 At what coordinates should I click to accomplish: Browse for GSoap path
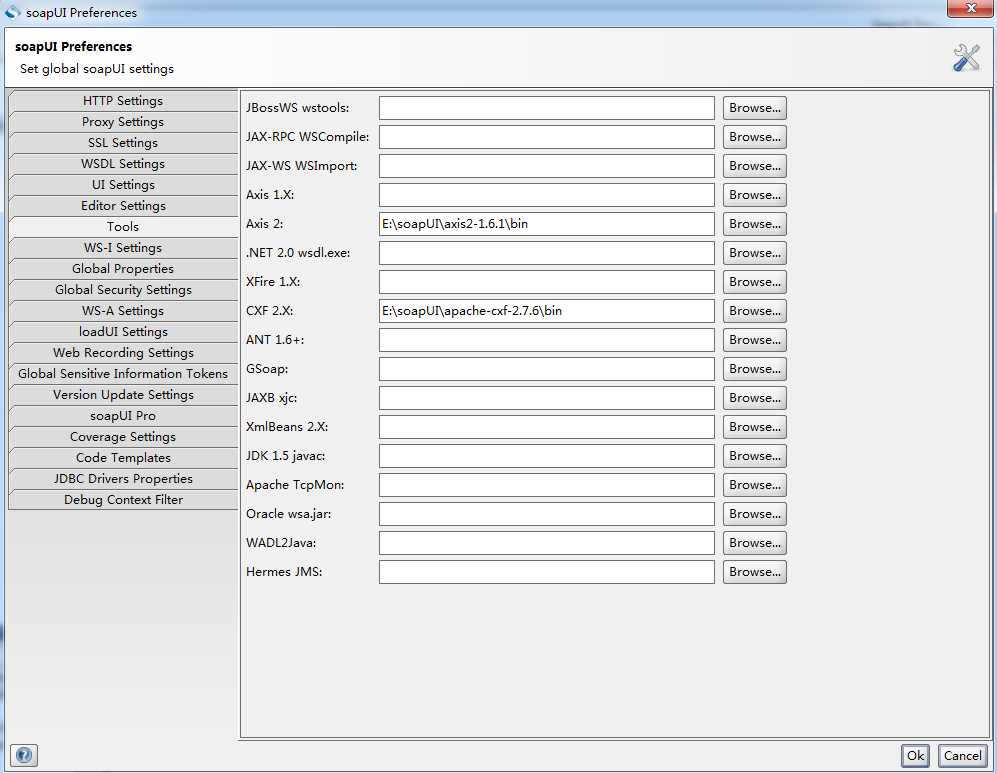(x=755, y=369)
